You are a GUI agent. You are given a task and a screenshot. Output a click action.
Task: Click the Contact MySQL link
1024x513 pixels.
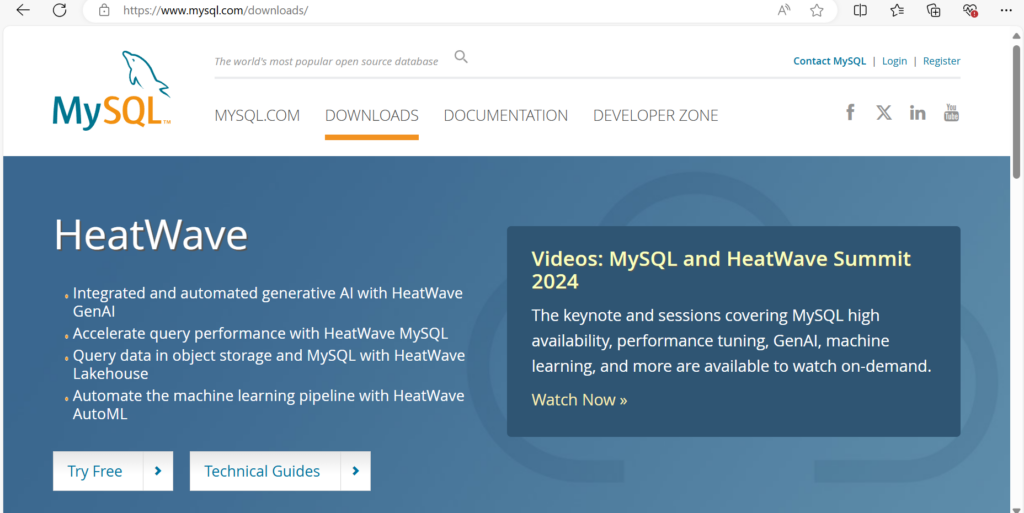[829, 61]
